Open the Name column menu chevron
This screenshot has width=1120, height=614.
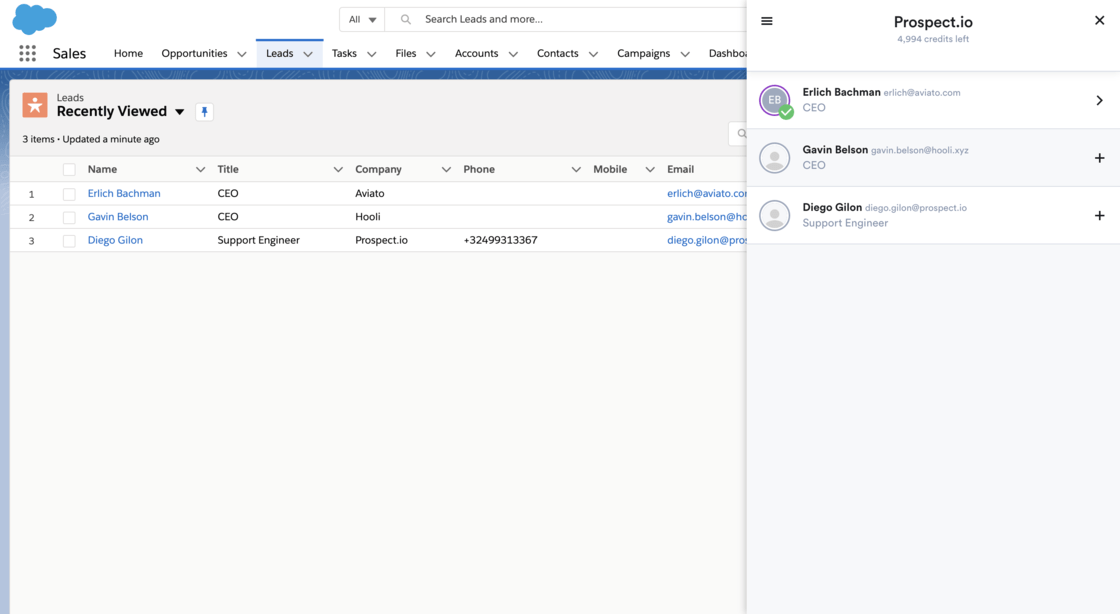(x=200, y=169)
